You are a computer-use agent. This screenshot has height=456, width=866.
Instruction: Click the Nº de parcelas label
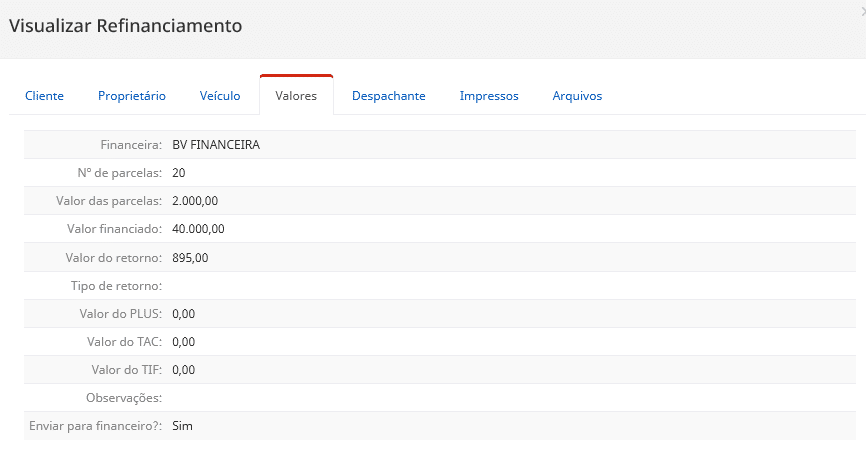[119, 173]
